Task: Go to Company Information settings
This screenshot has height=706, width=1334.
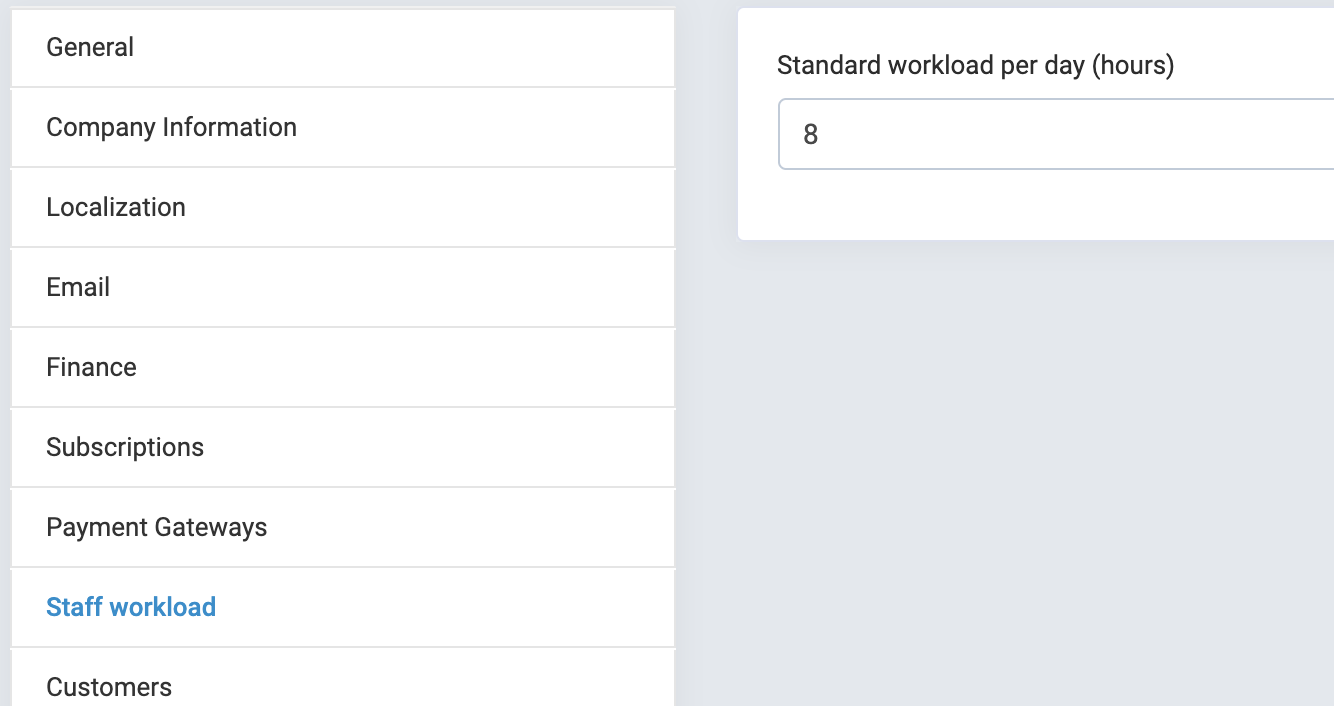Action: point(171,128)
